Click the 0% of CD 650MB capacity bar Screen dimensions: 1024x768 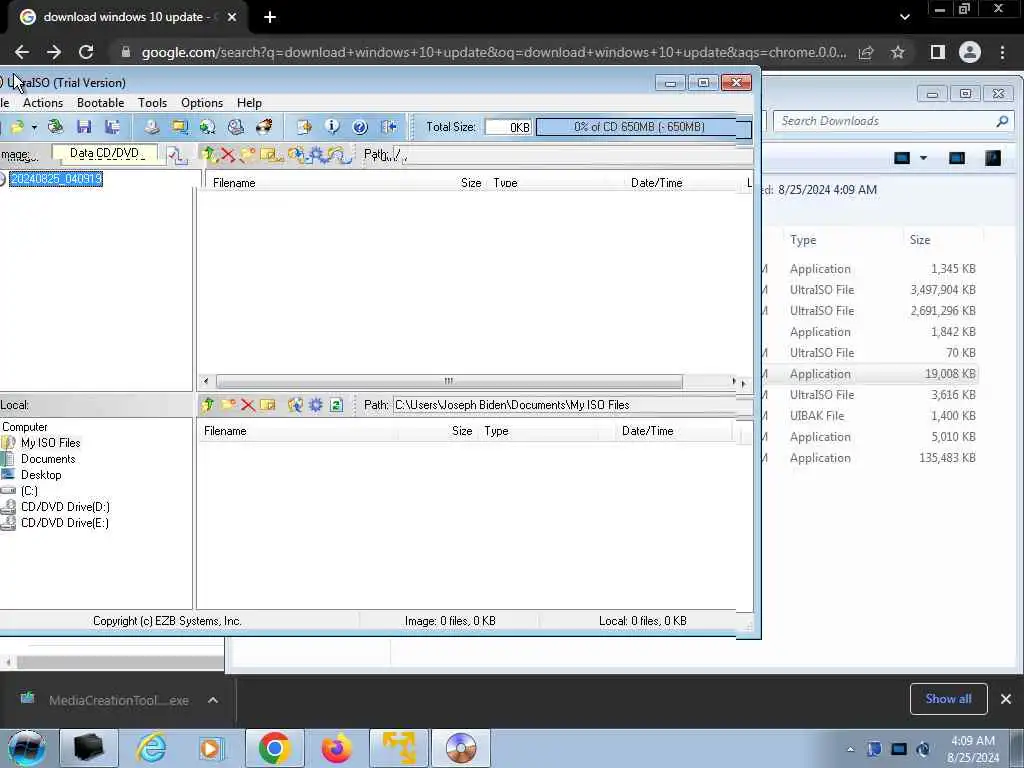click(x=643, y=127)
